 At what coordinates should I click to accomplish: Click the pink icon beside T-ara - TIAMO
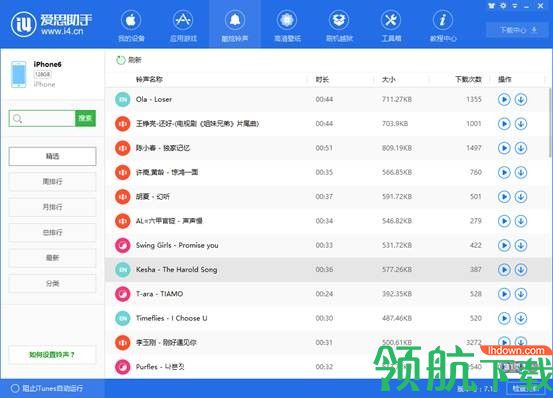pyautogui.click(x=123, y=294)
